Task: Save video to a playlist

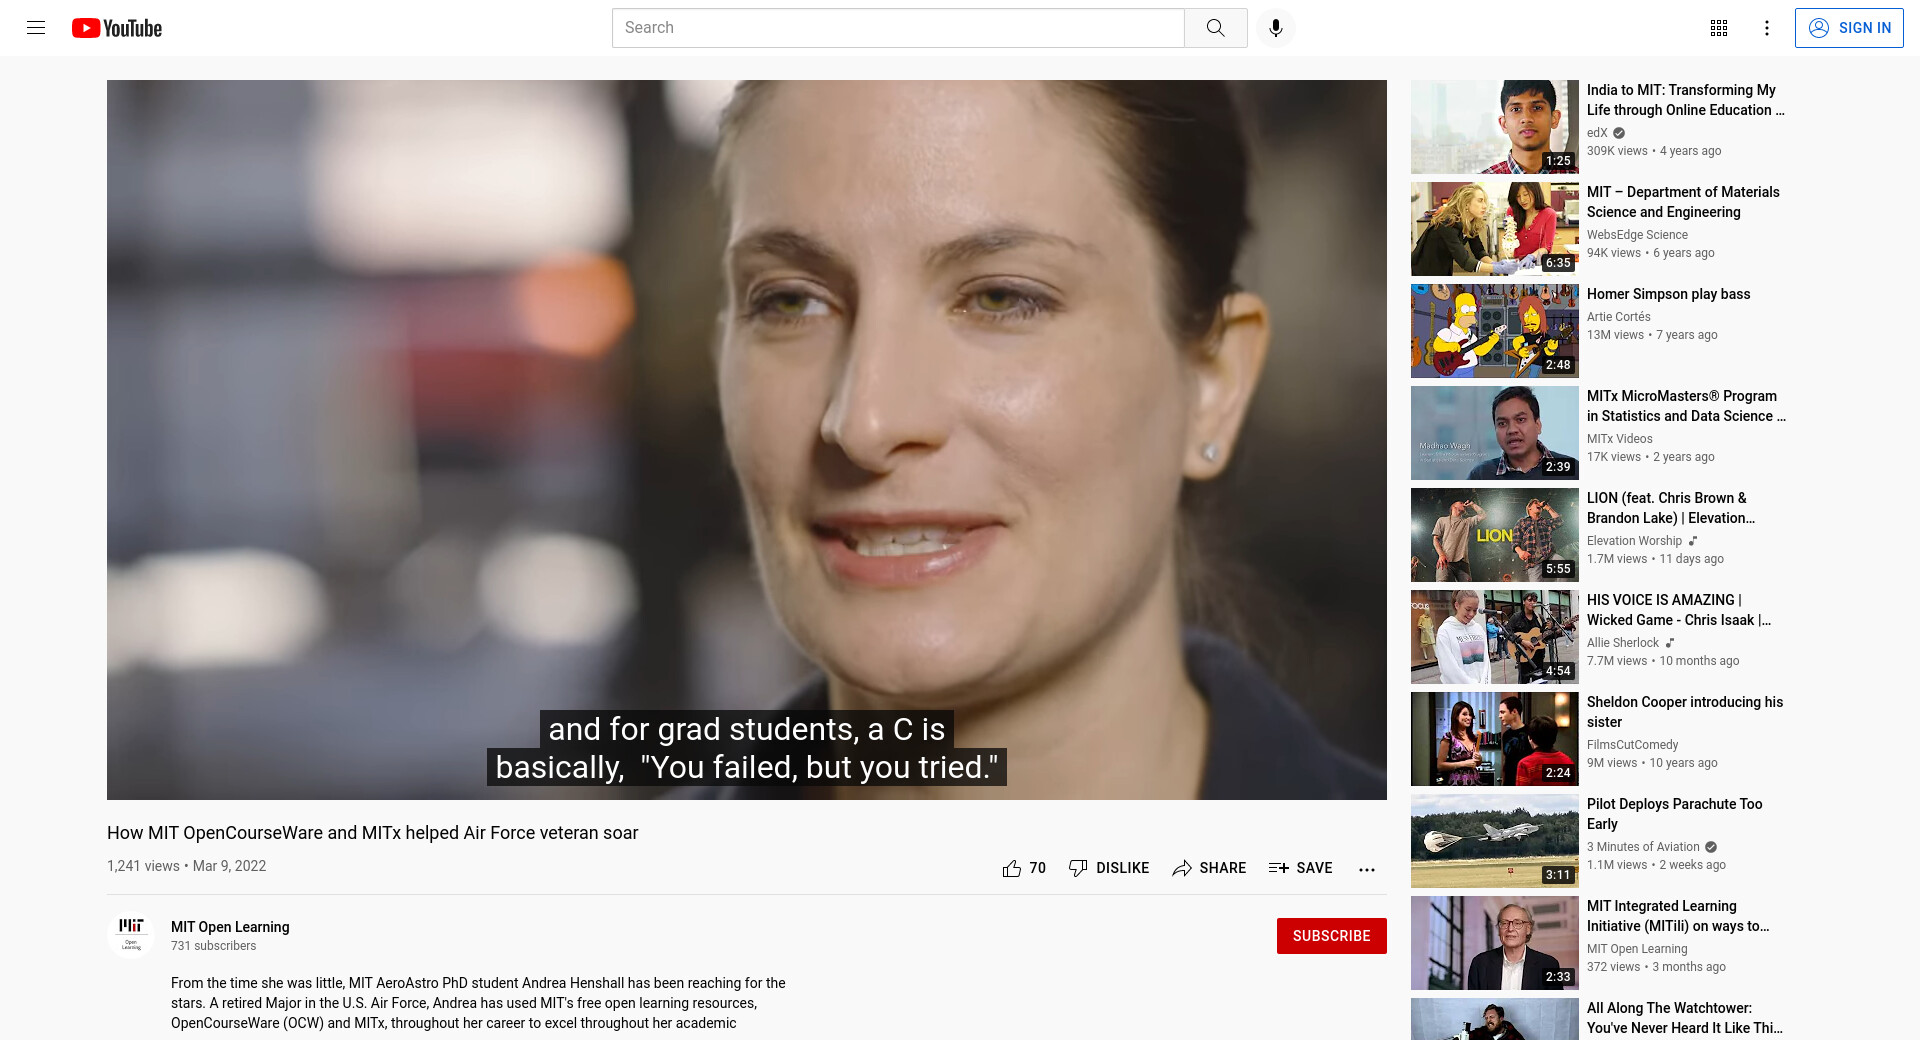Action: coord(1301,868)
